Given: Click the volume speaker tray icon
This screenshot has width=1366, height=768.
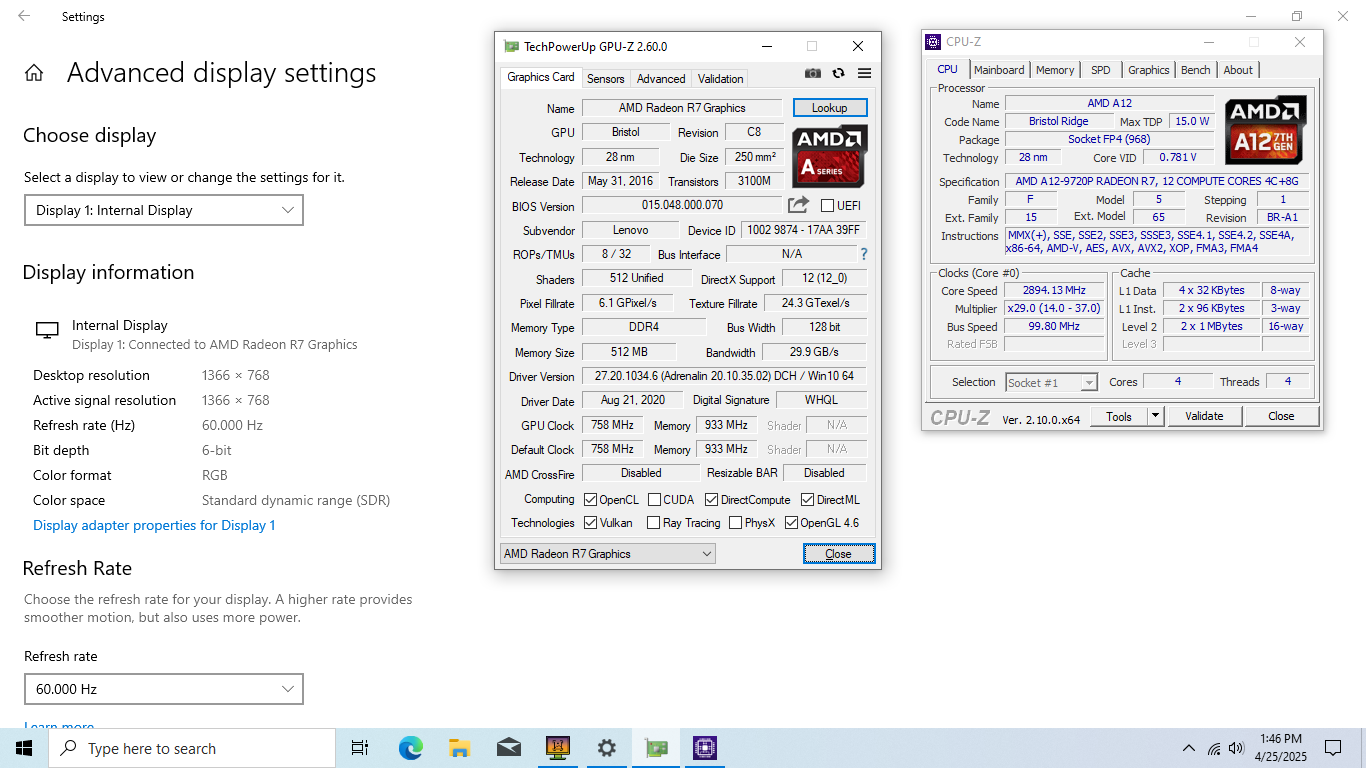Looking at the screenshot, I should [1236, 748].
